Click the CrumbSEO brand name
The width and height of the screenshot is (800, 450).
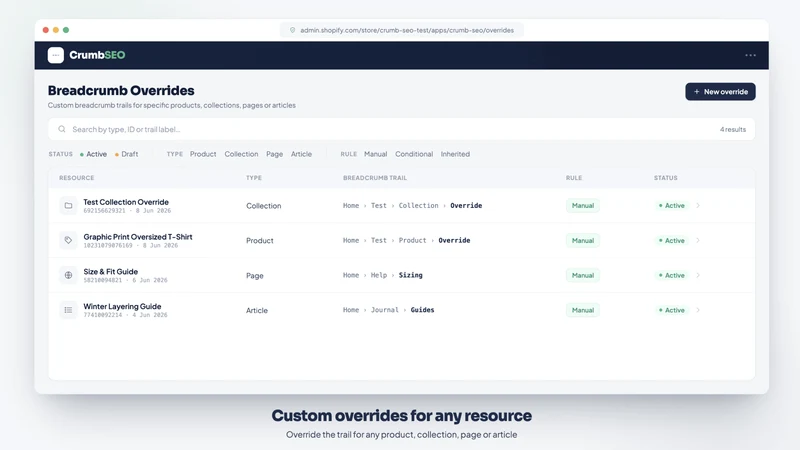click(x=97, y=55)
